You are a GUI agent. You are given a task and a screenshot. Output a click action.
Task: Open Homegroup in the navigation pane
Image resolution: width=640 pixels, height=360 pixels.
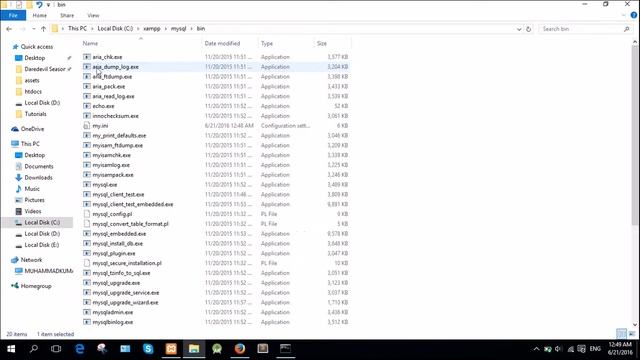(x=36, y=286)
